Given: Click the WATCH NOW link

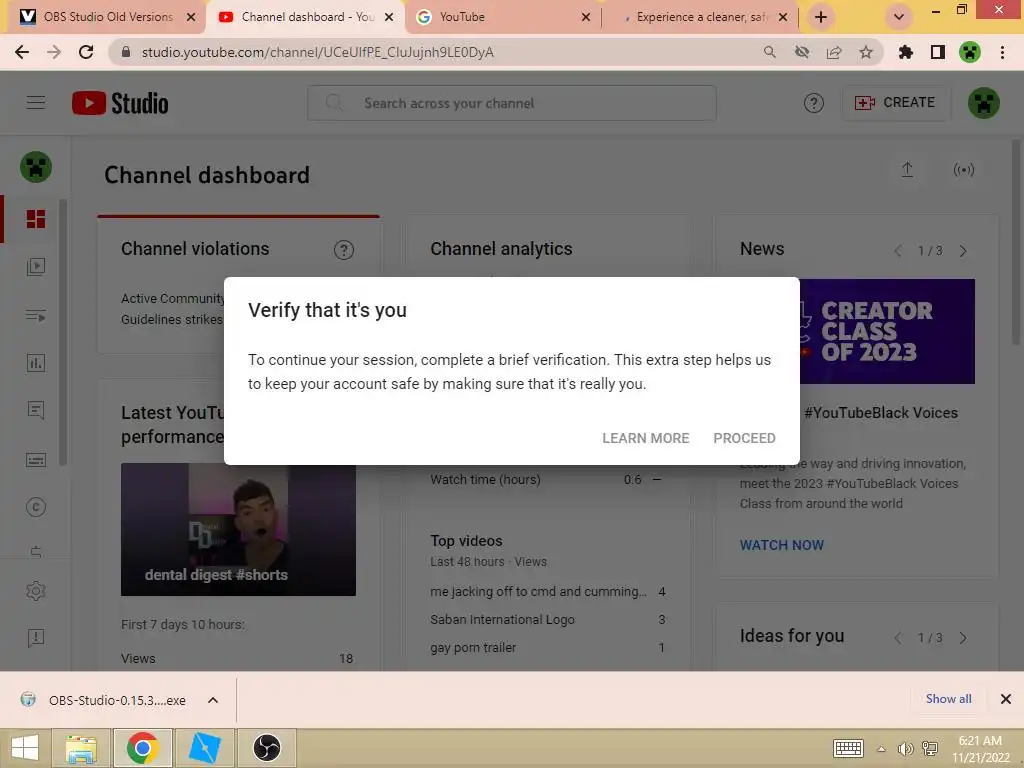Looking at the screenshot, I should (x=782, y=545).
